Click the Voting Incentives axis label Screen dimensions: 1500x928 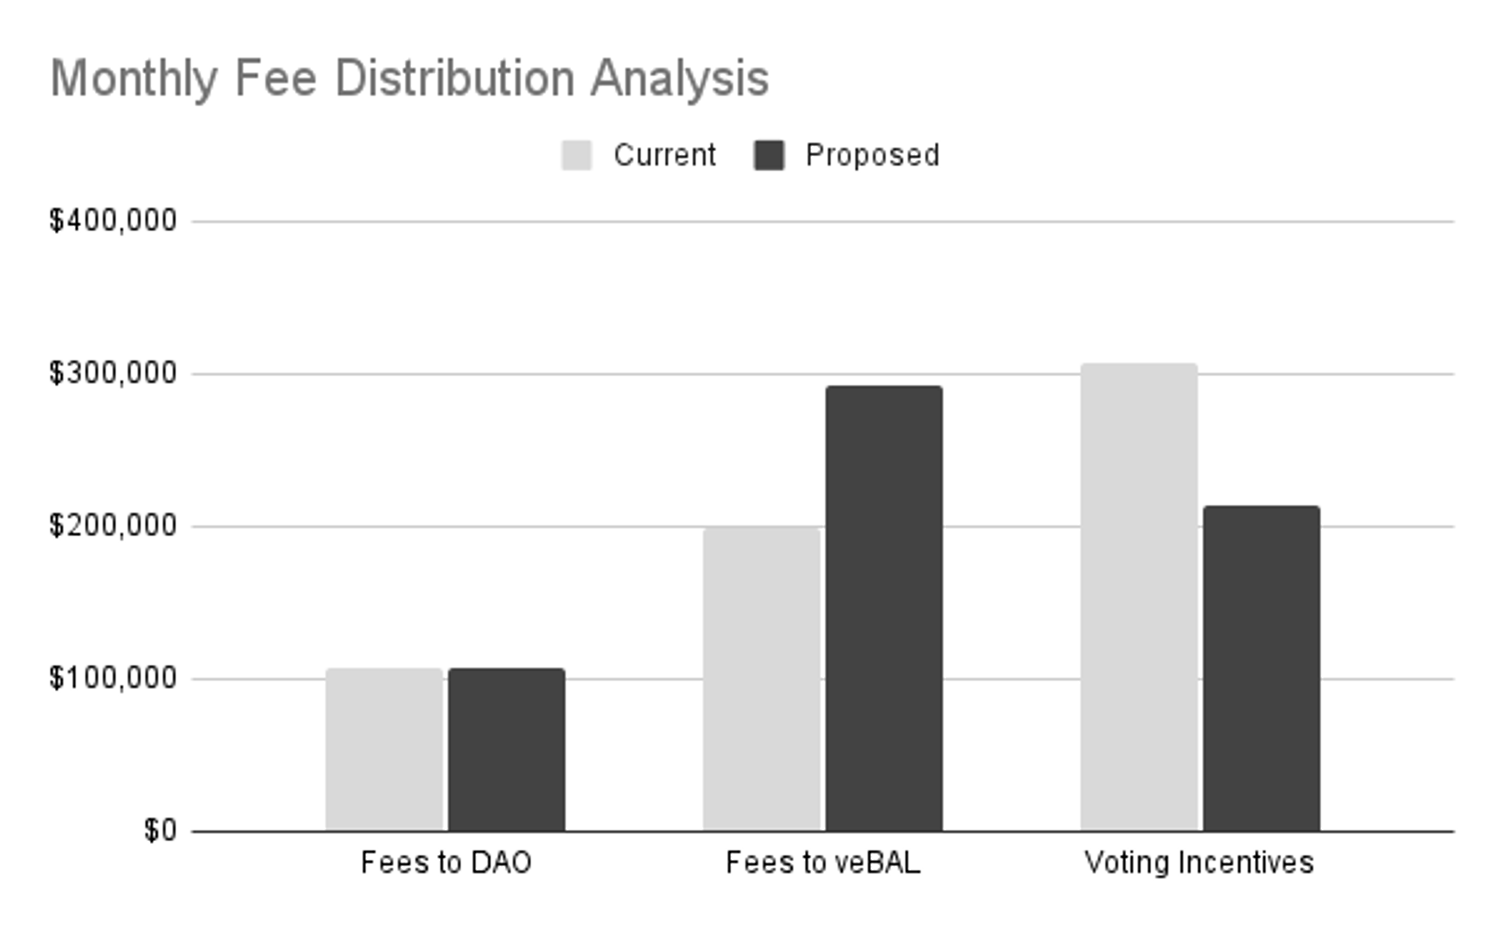(x=1199, y=862)
